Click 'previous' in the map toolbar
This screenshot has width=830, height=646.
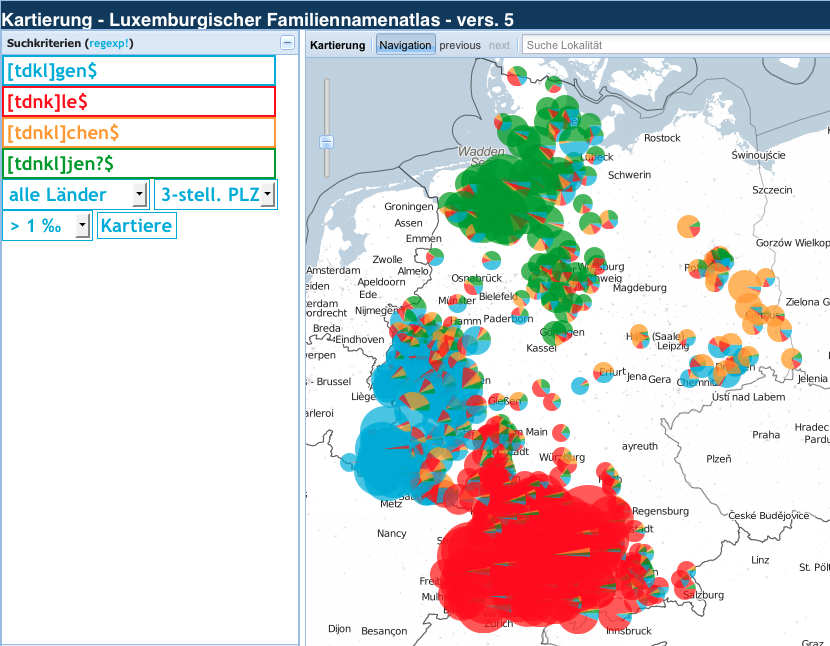[460, 45]
